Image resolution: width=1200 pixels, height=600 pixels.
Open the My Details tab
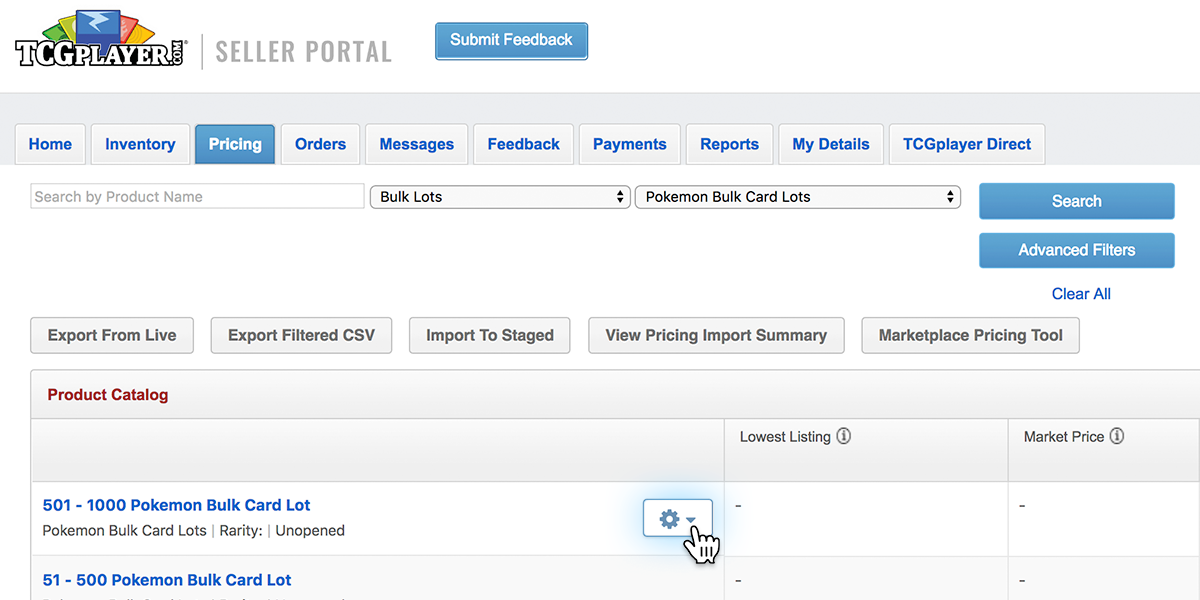click(831, 144)
